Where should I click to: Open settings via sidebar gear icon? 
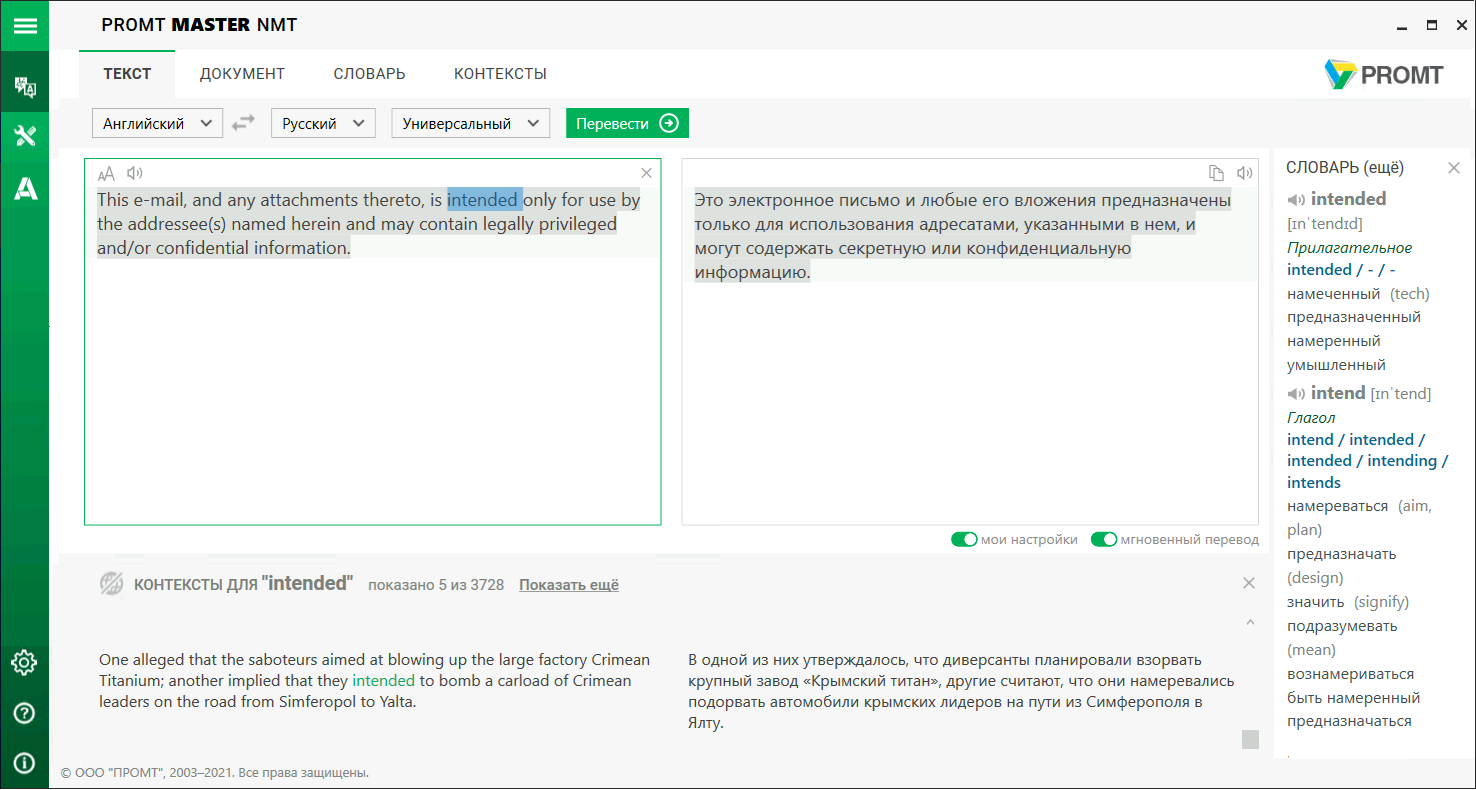coord(24,662)
